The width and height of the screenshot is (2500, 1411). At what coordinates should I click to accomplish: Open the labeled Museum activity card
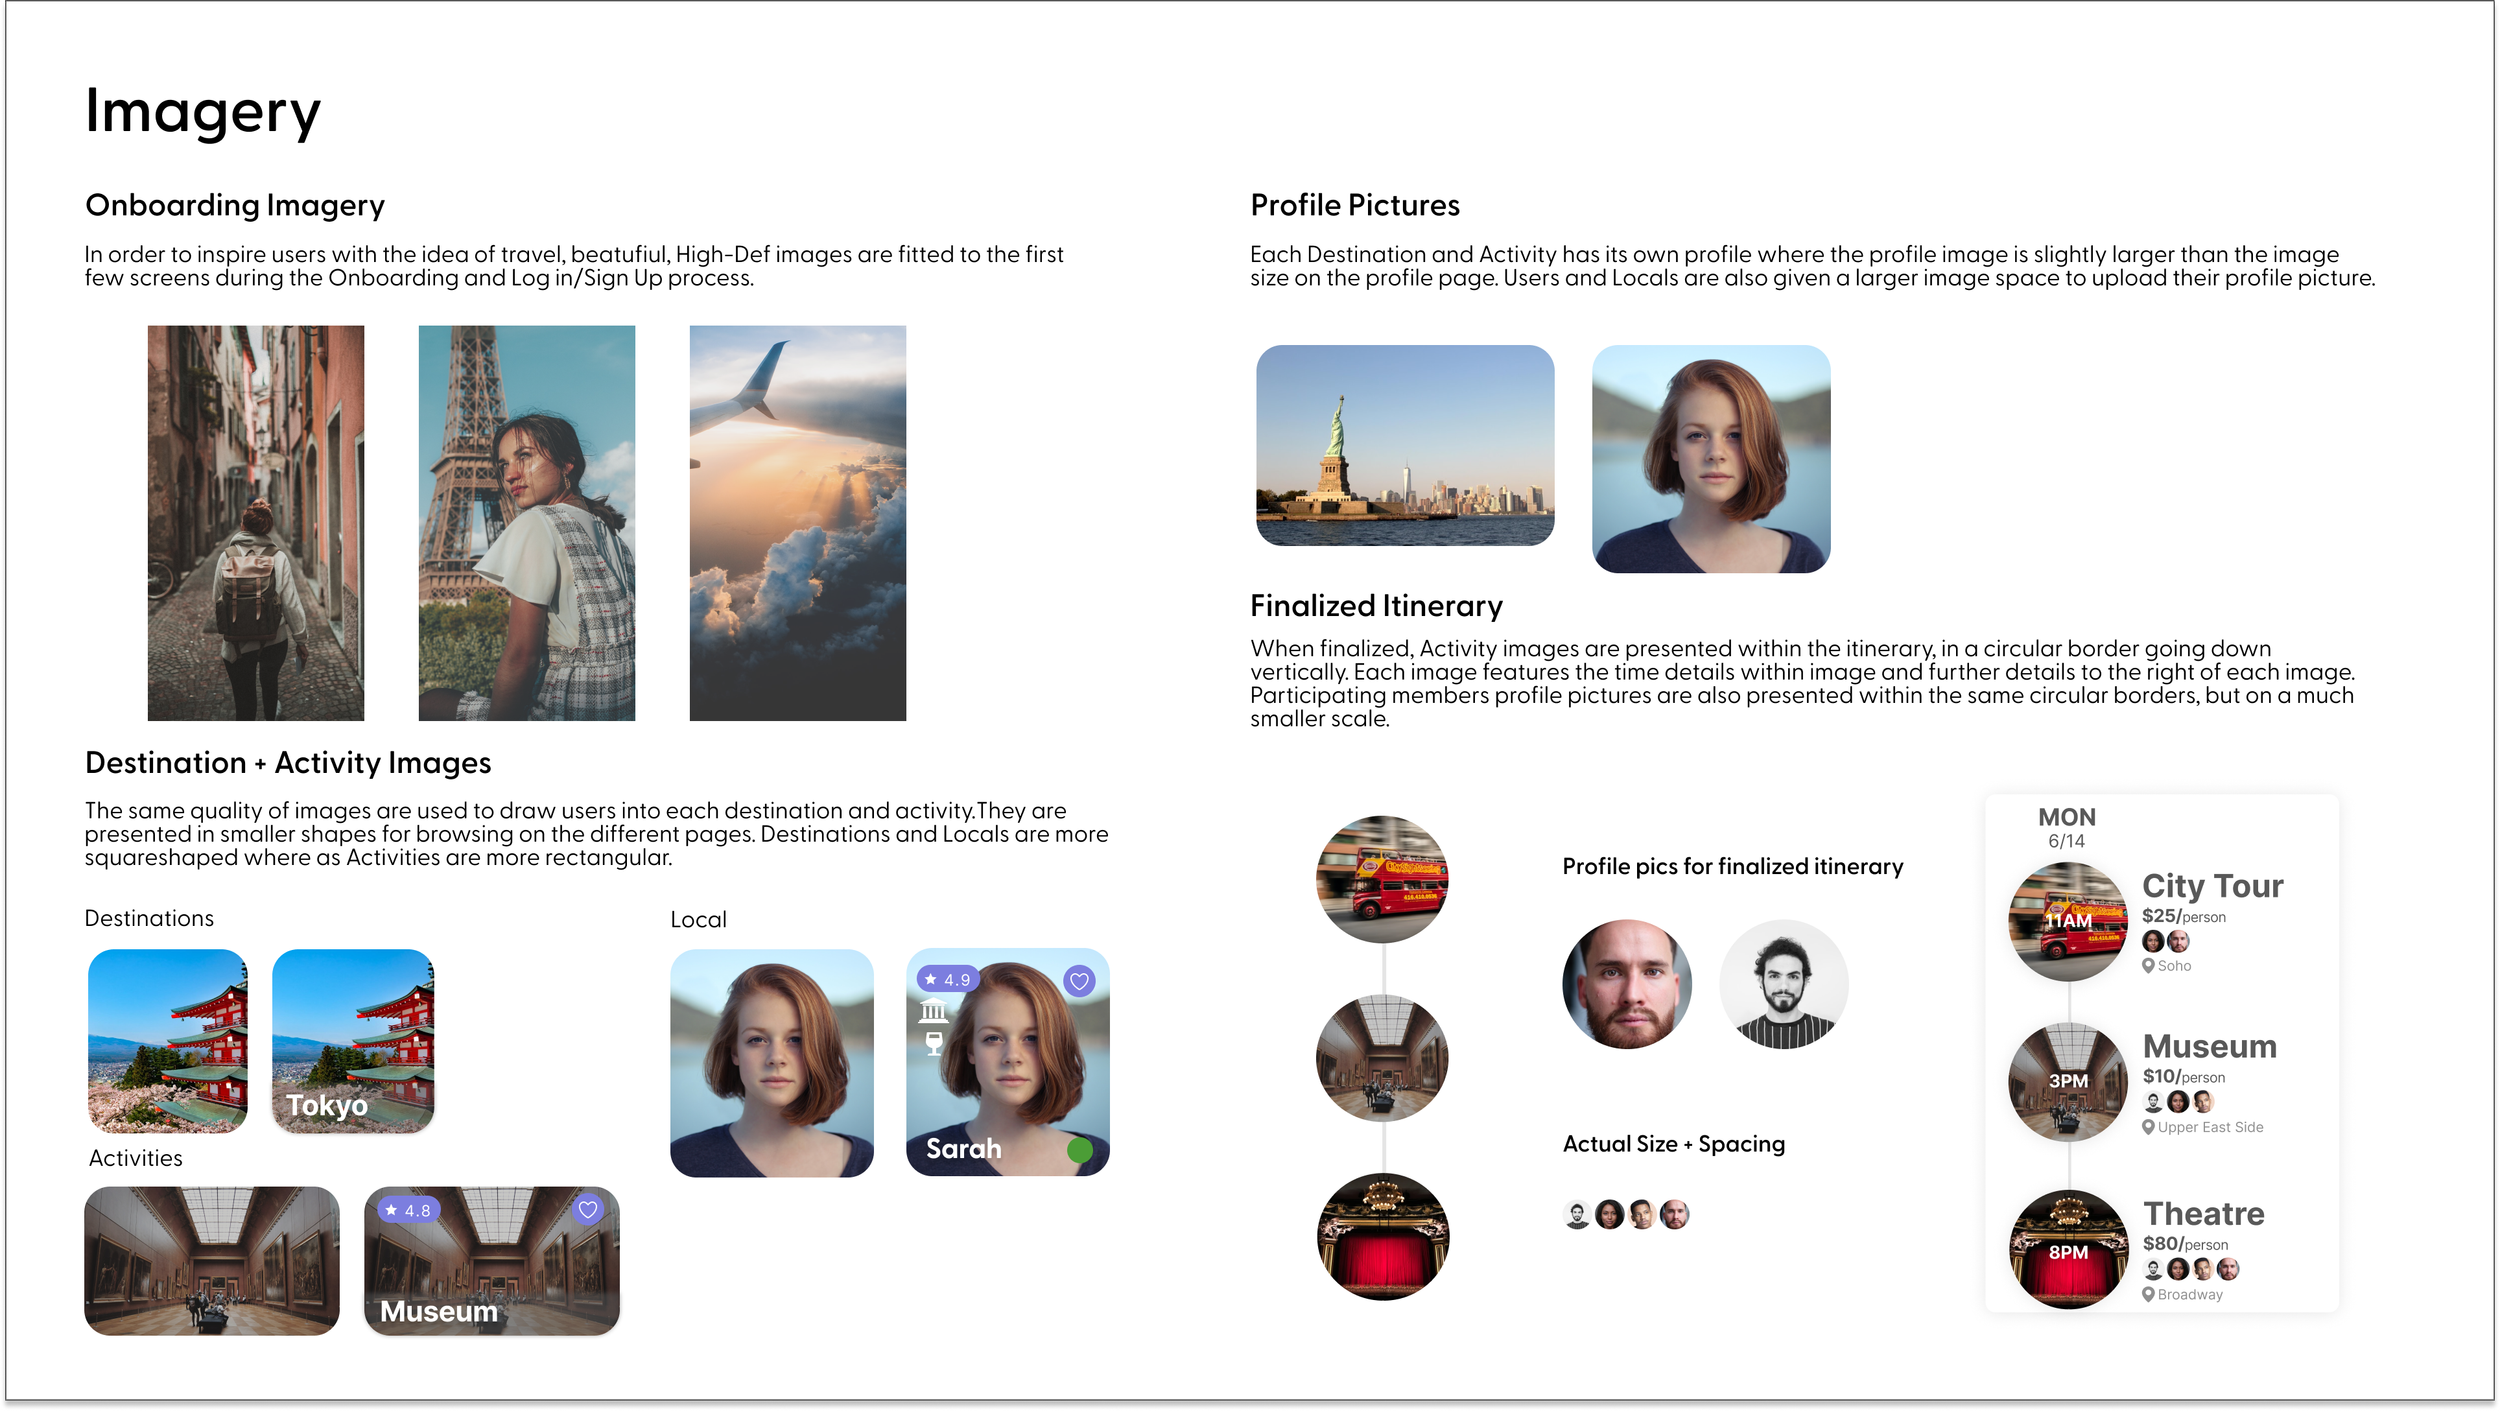(x=492, y=1261)
